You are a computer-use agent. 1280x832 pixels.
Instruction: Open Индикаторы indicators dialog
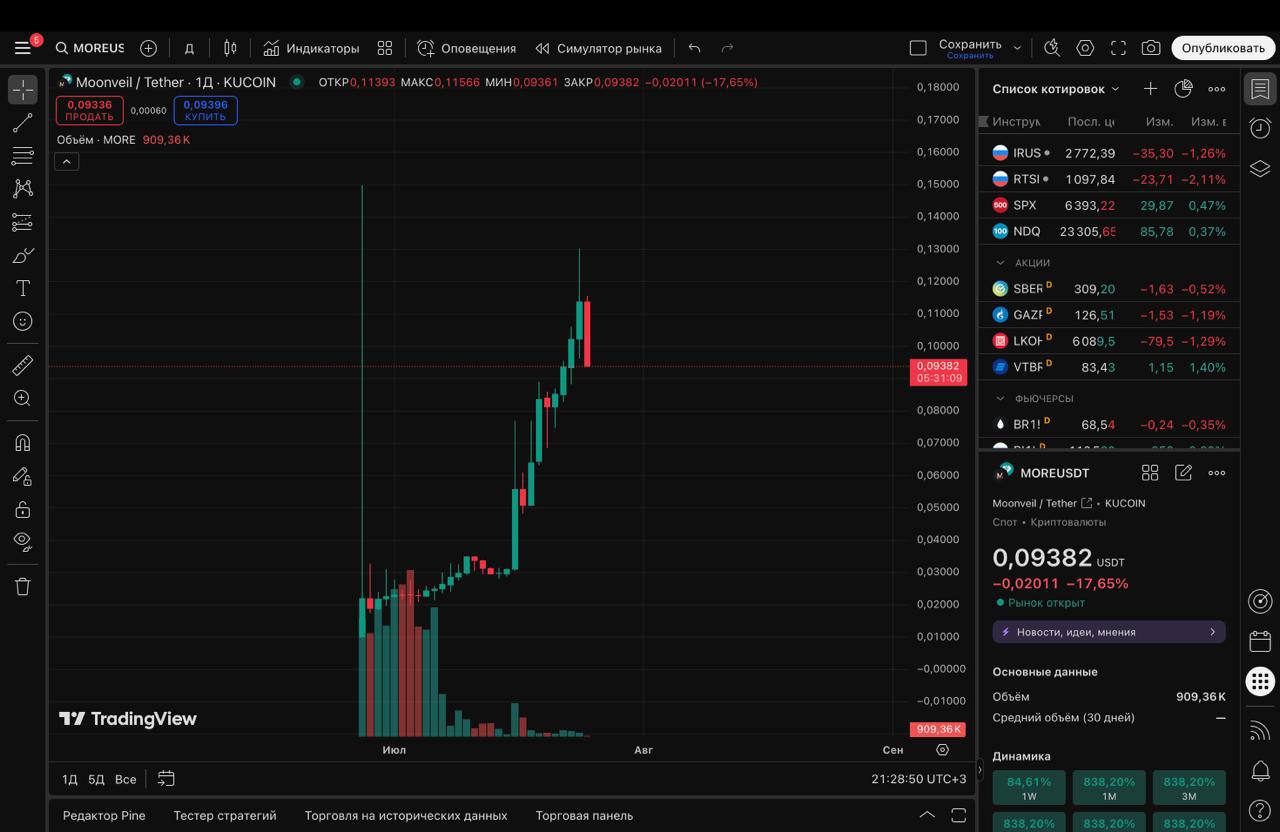[311, 48]
